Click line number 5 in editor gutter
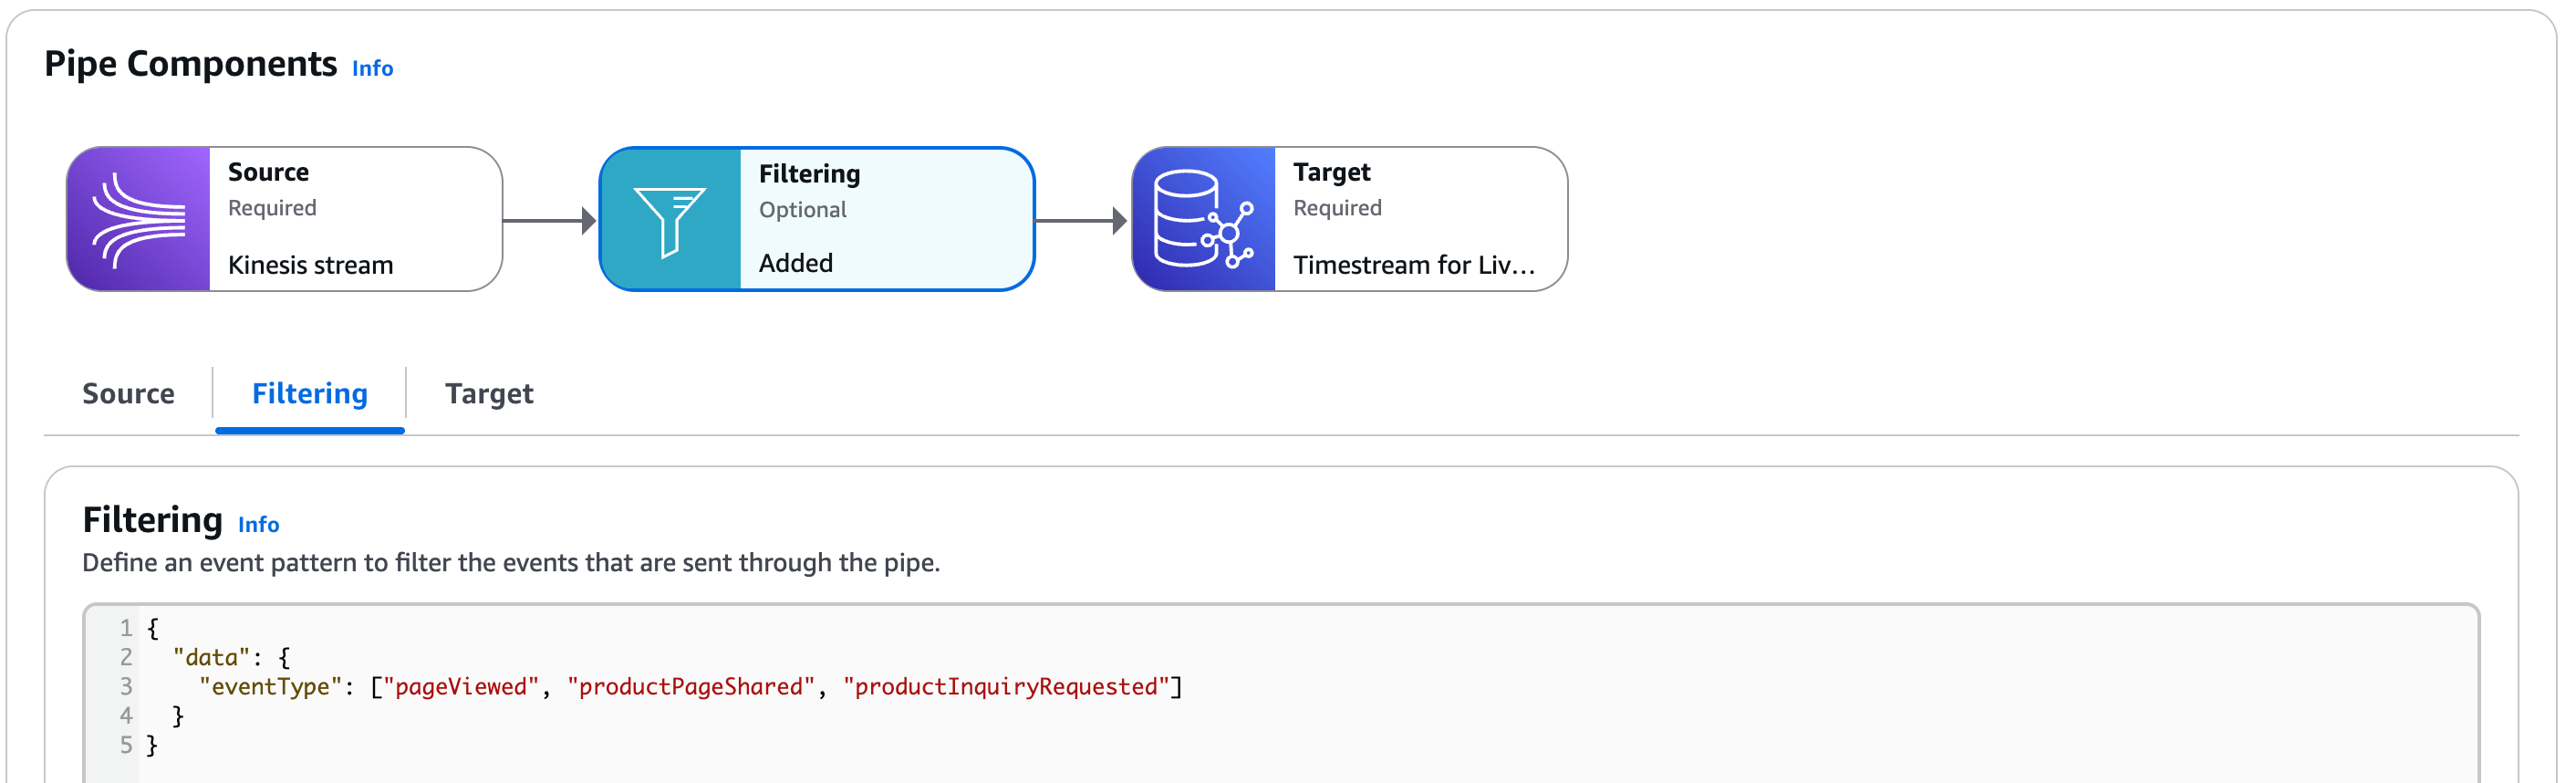This screenshot has width=2576, height=783. point(126,745)
